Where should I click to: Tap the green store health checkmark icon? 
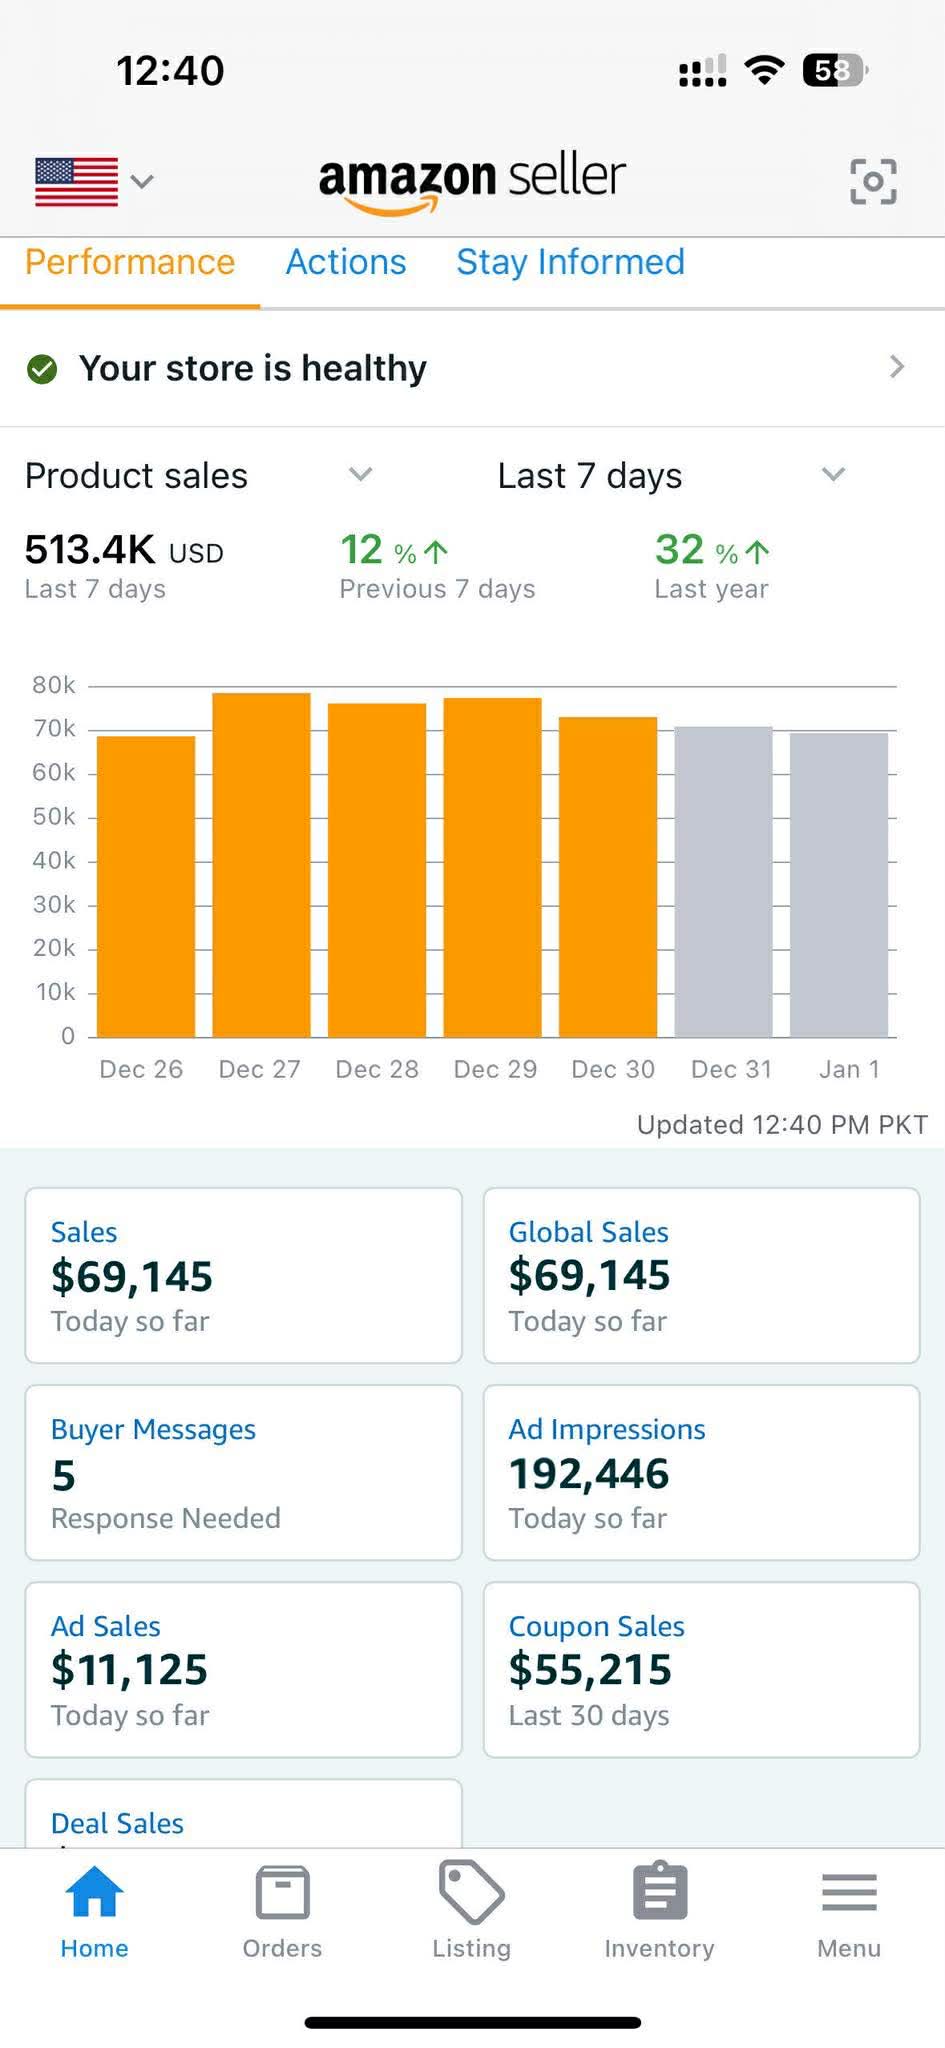tap(42, 369)
